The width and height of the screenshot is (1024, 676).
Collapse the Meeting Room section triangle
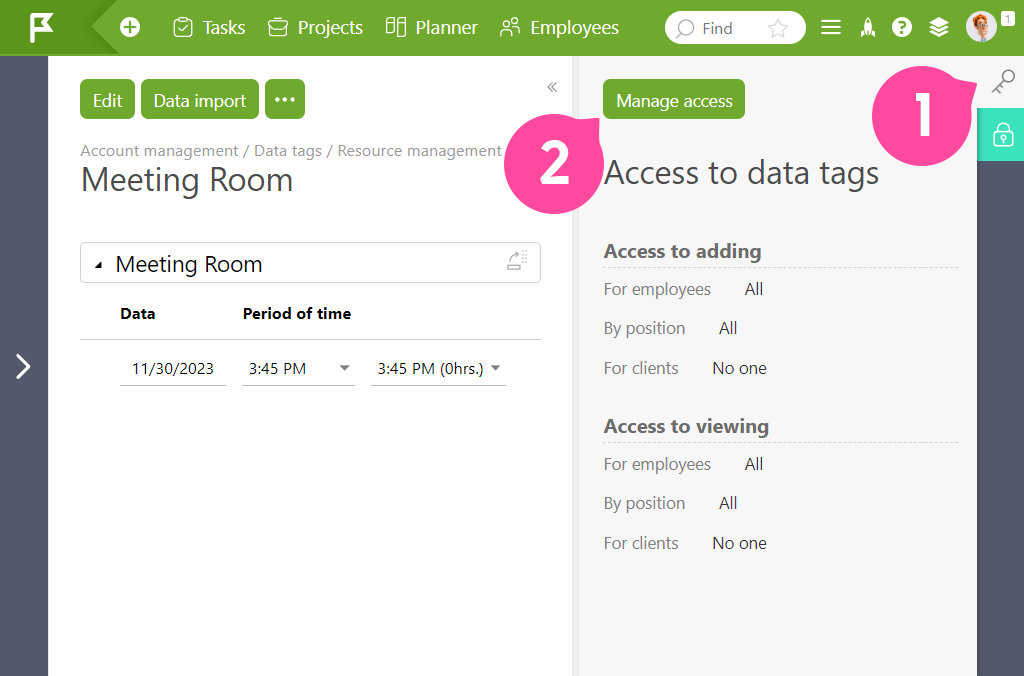click(x=99, y=265)
